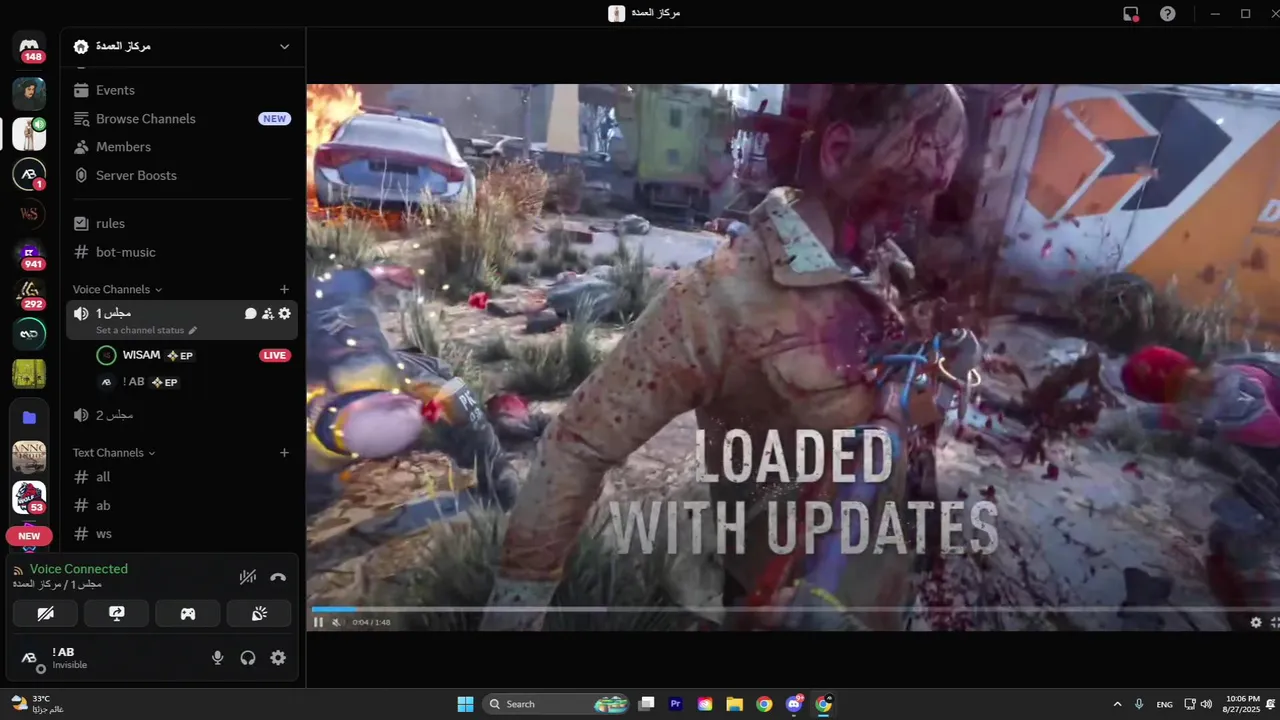Open the ws text channel
This screenshot has height=720, width=1280.
[182, 534]
